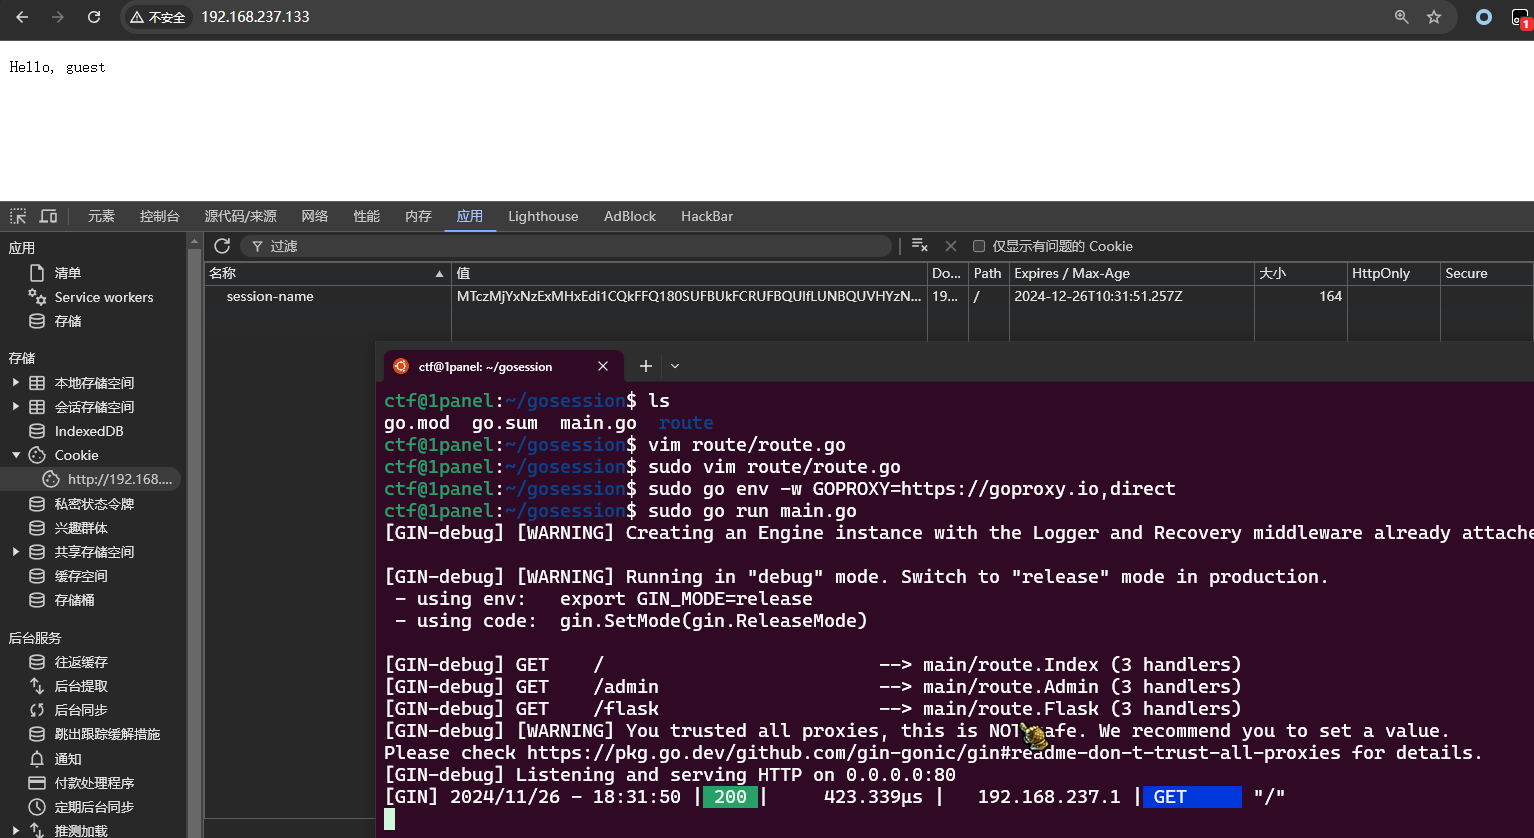The image size is (1534, 838).
Task: Collapse the Cookie tree node
Action: pos(15,455)
